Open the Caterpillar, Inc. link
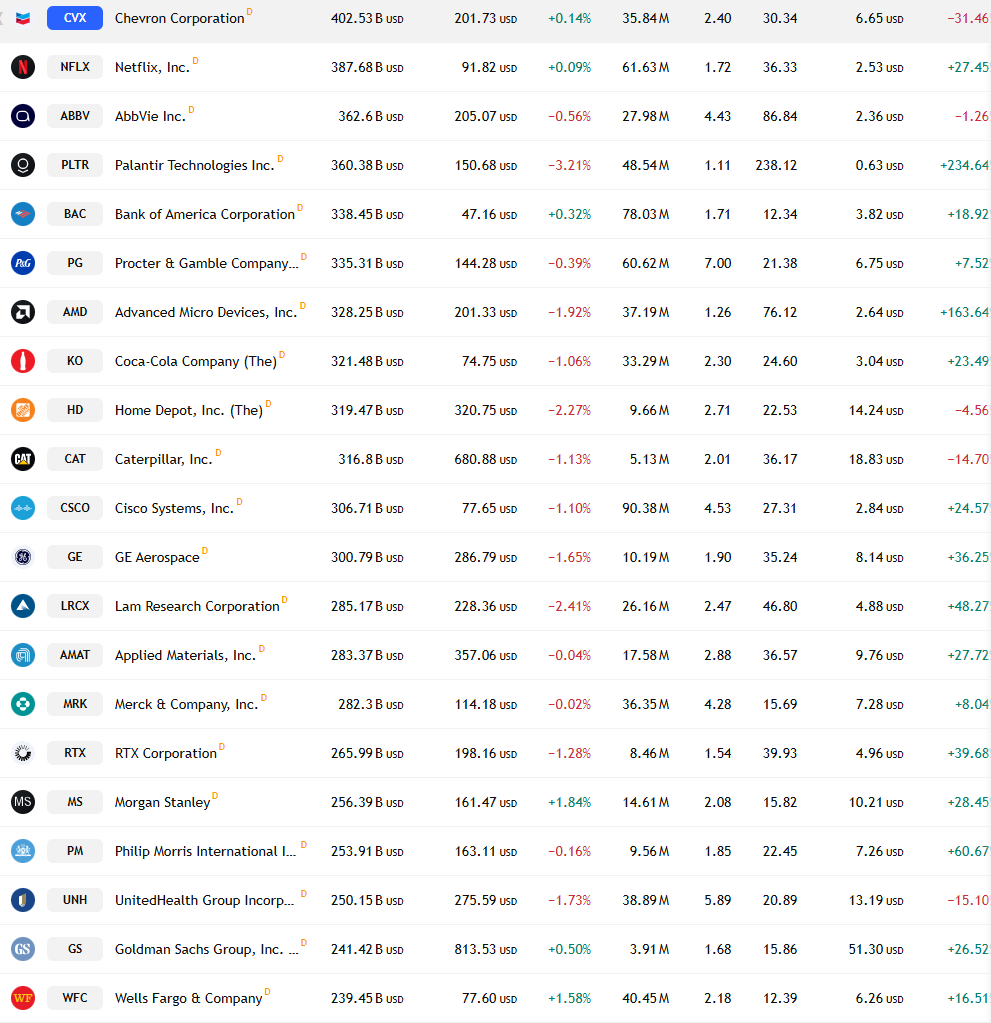Viewport: 991px width, 1023px height. tap(164, 459)
